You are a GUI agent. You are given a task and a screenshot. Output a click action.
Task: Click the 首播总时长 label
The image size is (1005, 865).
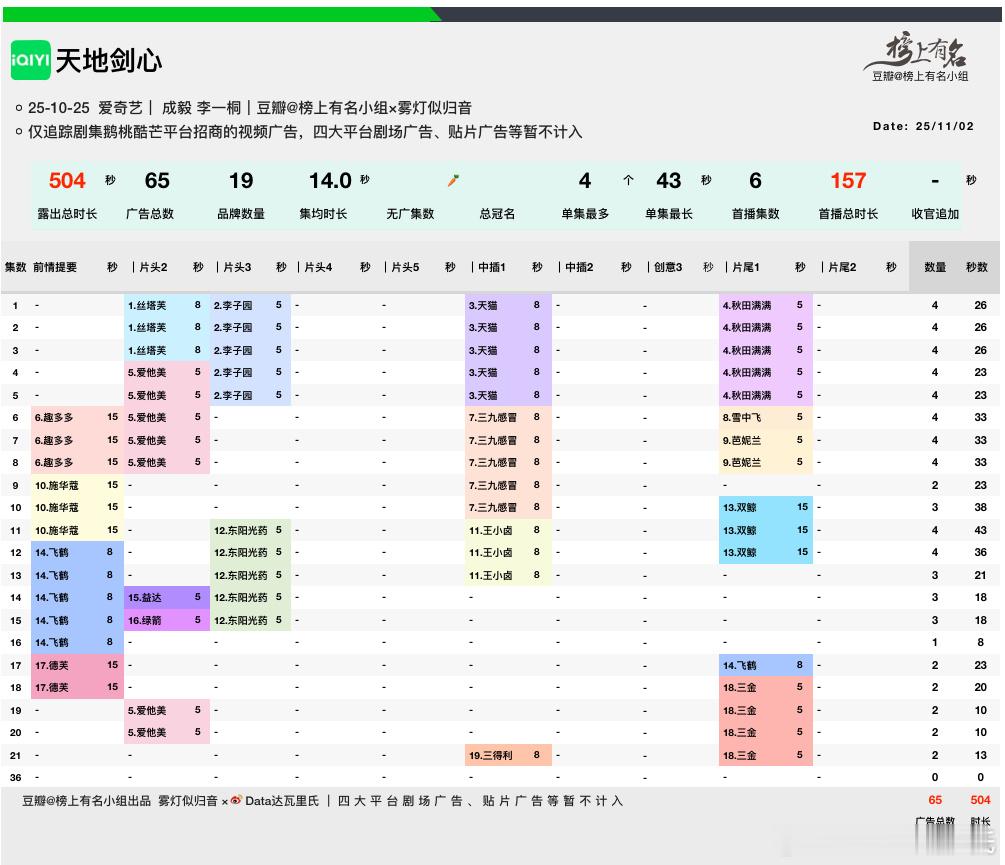(x=848, y=213)
